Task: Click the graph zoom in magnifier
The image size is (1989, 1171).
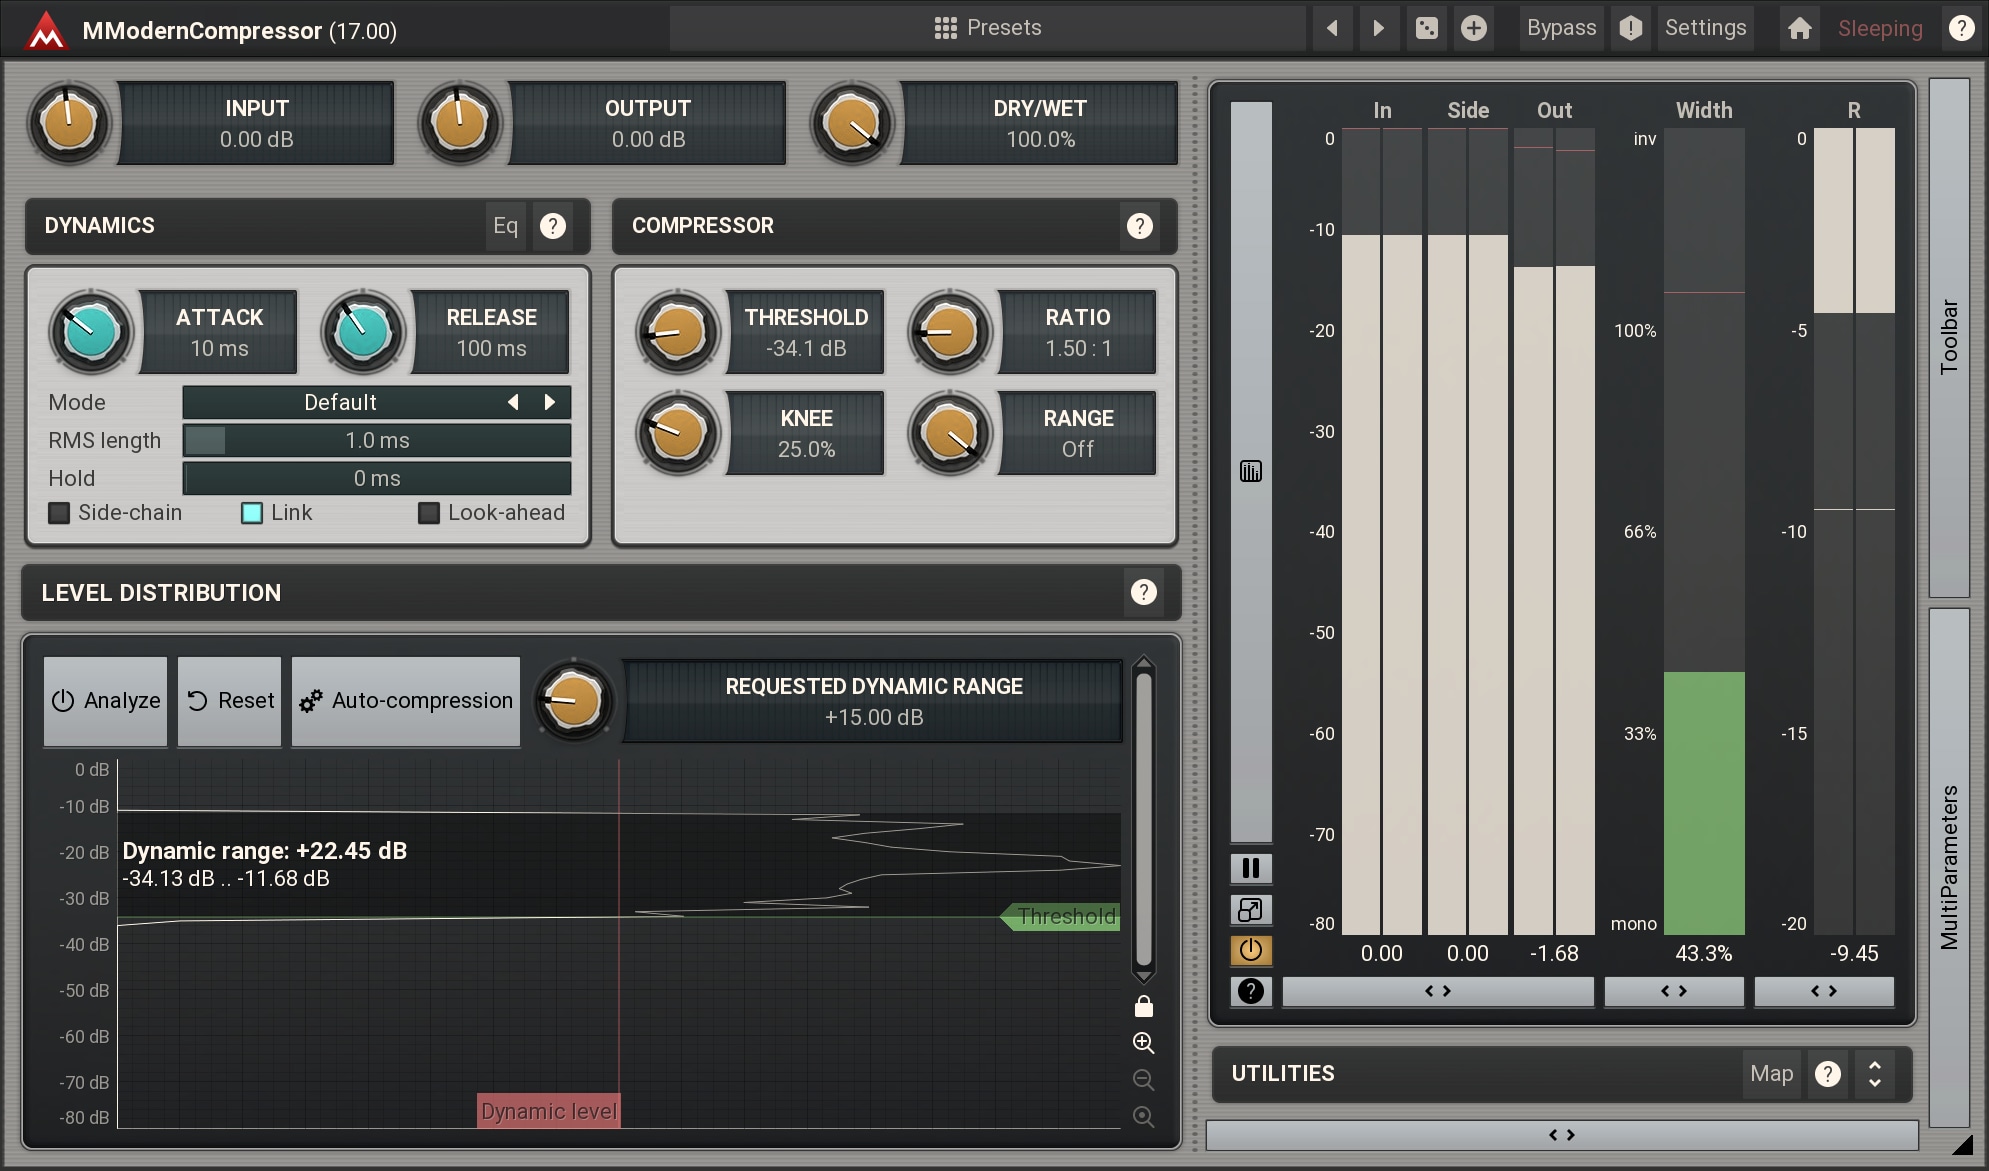Action: point(1143,1043)
